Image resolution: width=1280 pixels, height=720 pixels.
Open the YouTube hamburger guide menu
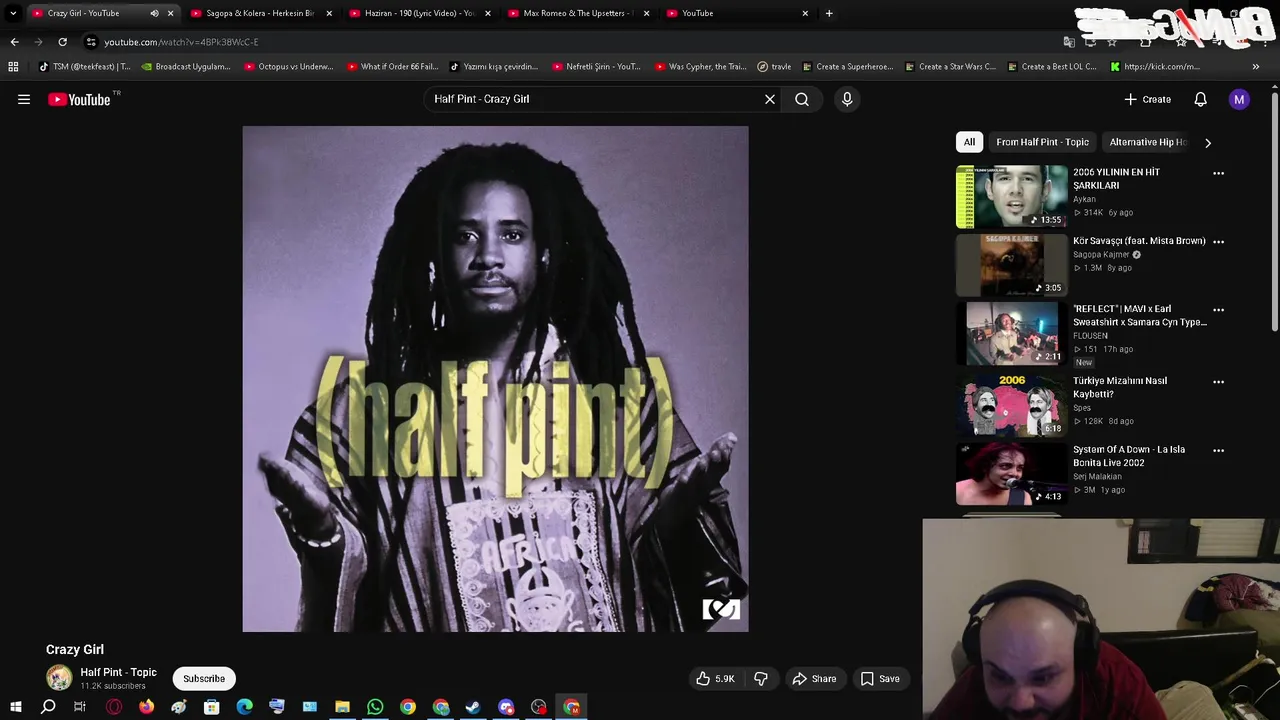coord(24,99)
